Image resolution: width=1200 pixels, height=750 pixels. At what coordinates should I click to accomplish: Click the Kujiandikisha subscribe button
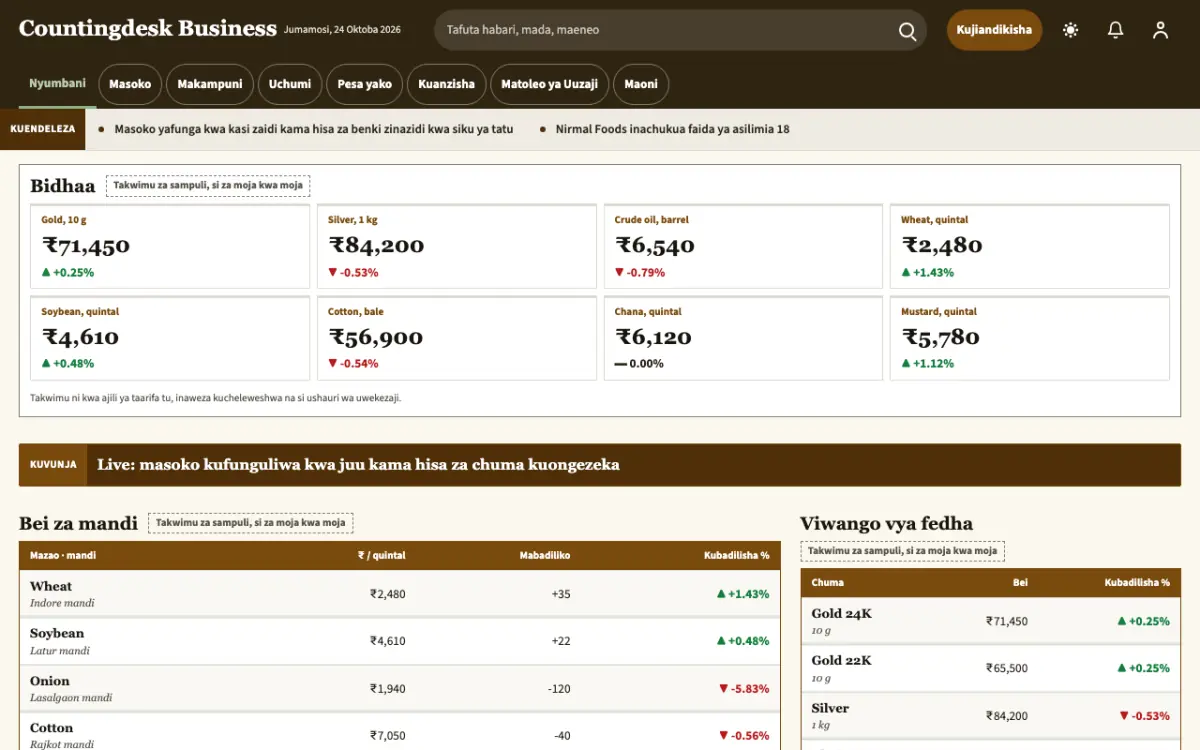(x=994, y=30)
